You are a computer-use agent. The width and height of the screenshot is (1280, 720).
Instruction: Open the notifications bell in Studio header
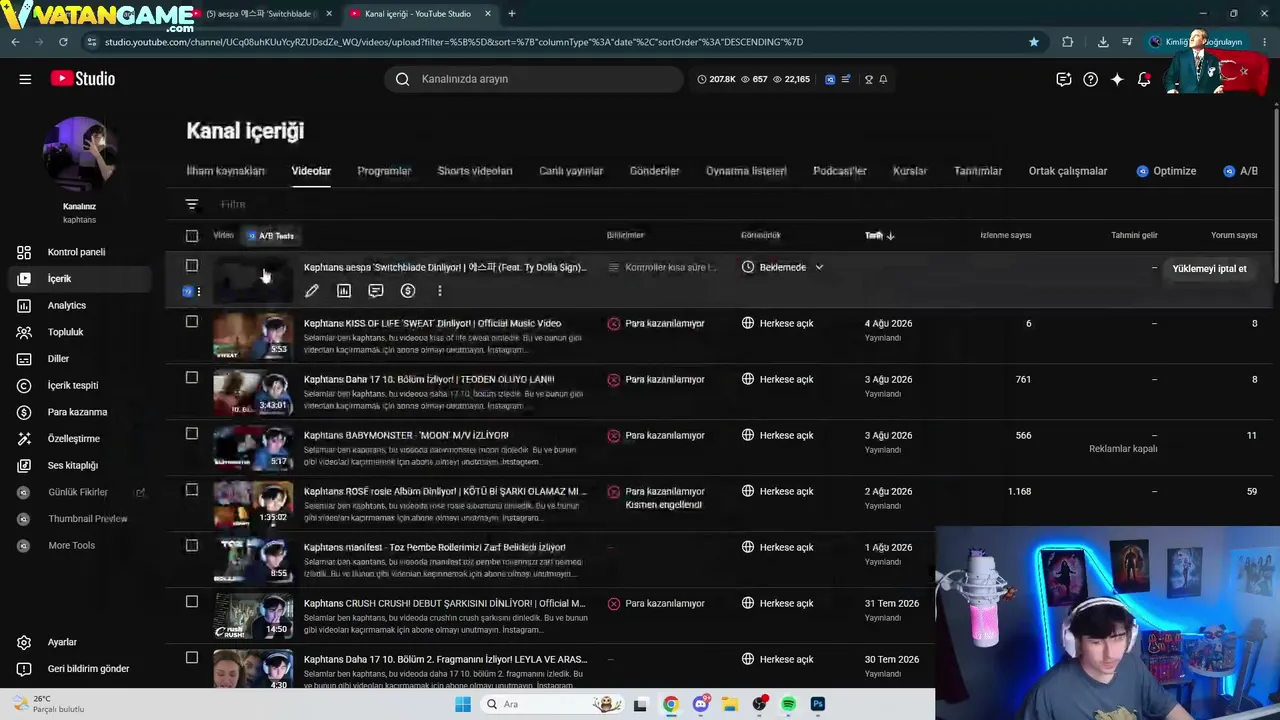[1144, 79]
